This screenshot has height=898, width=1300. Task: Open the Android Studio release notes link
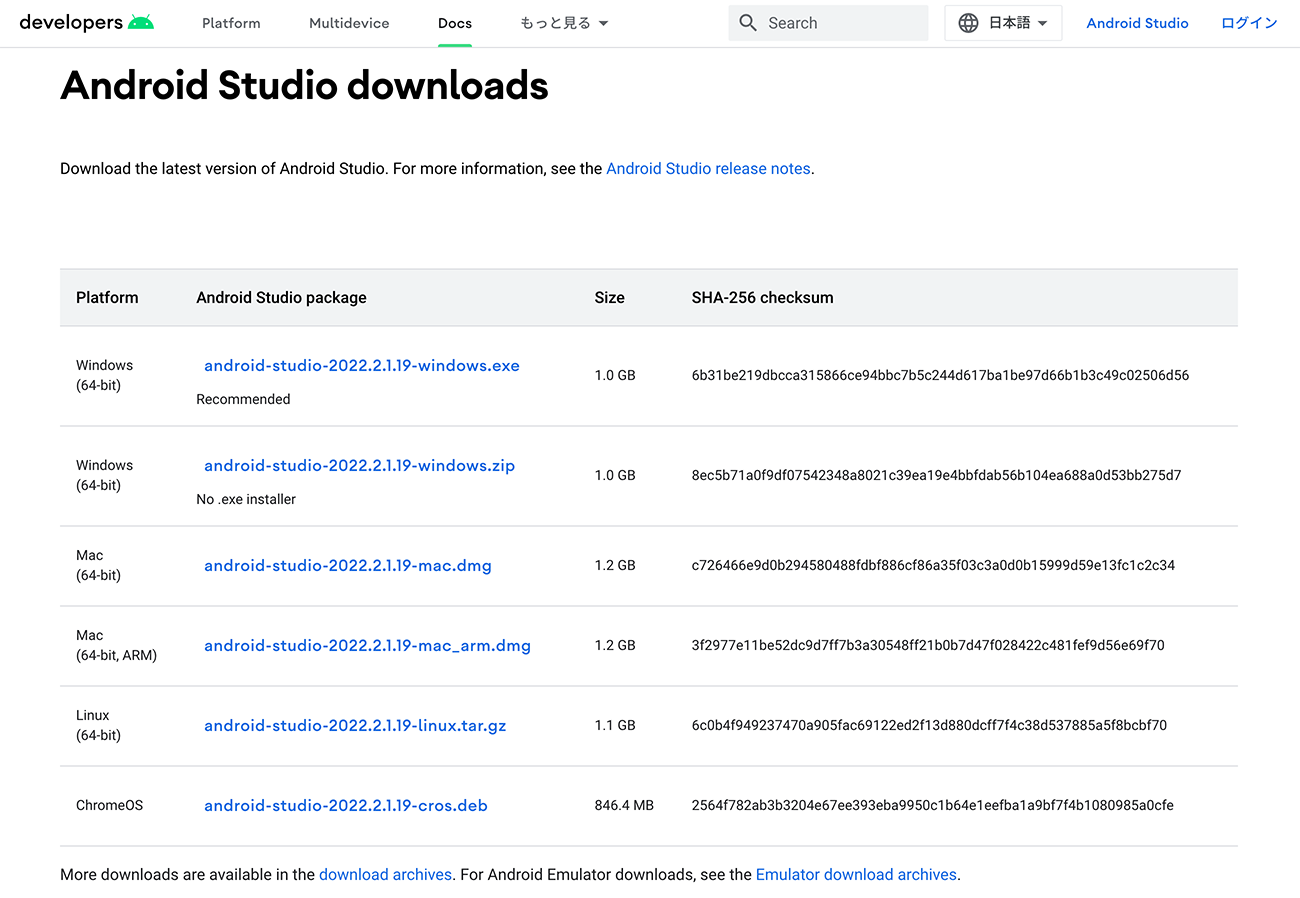click(x=708, y=169)
